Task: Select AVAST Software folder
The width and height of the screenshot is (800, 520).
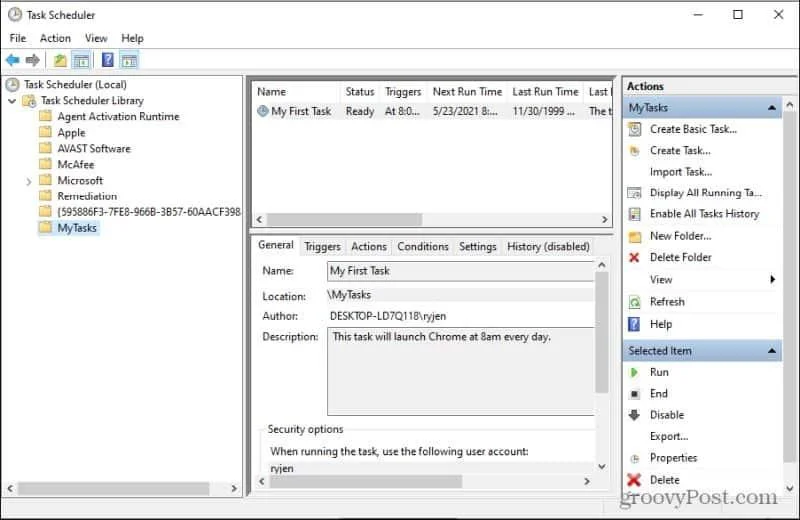Action: click(94, 148)
